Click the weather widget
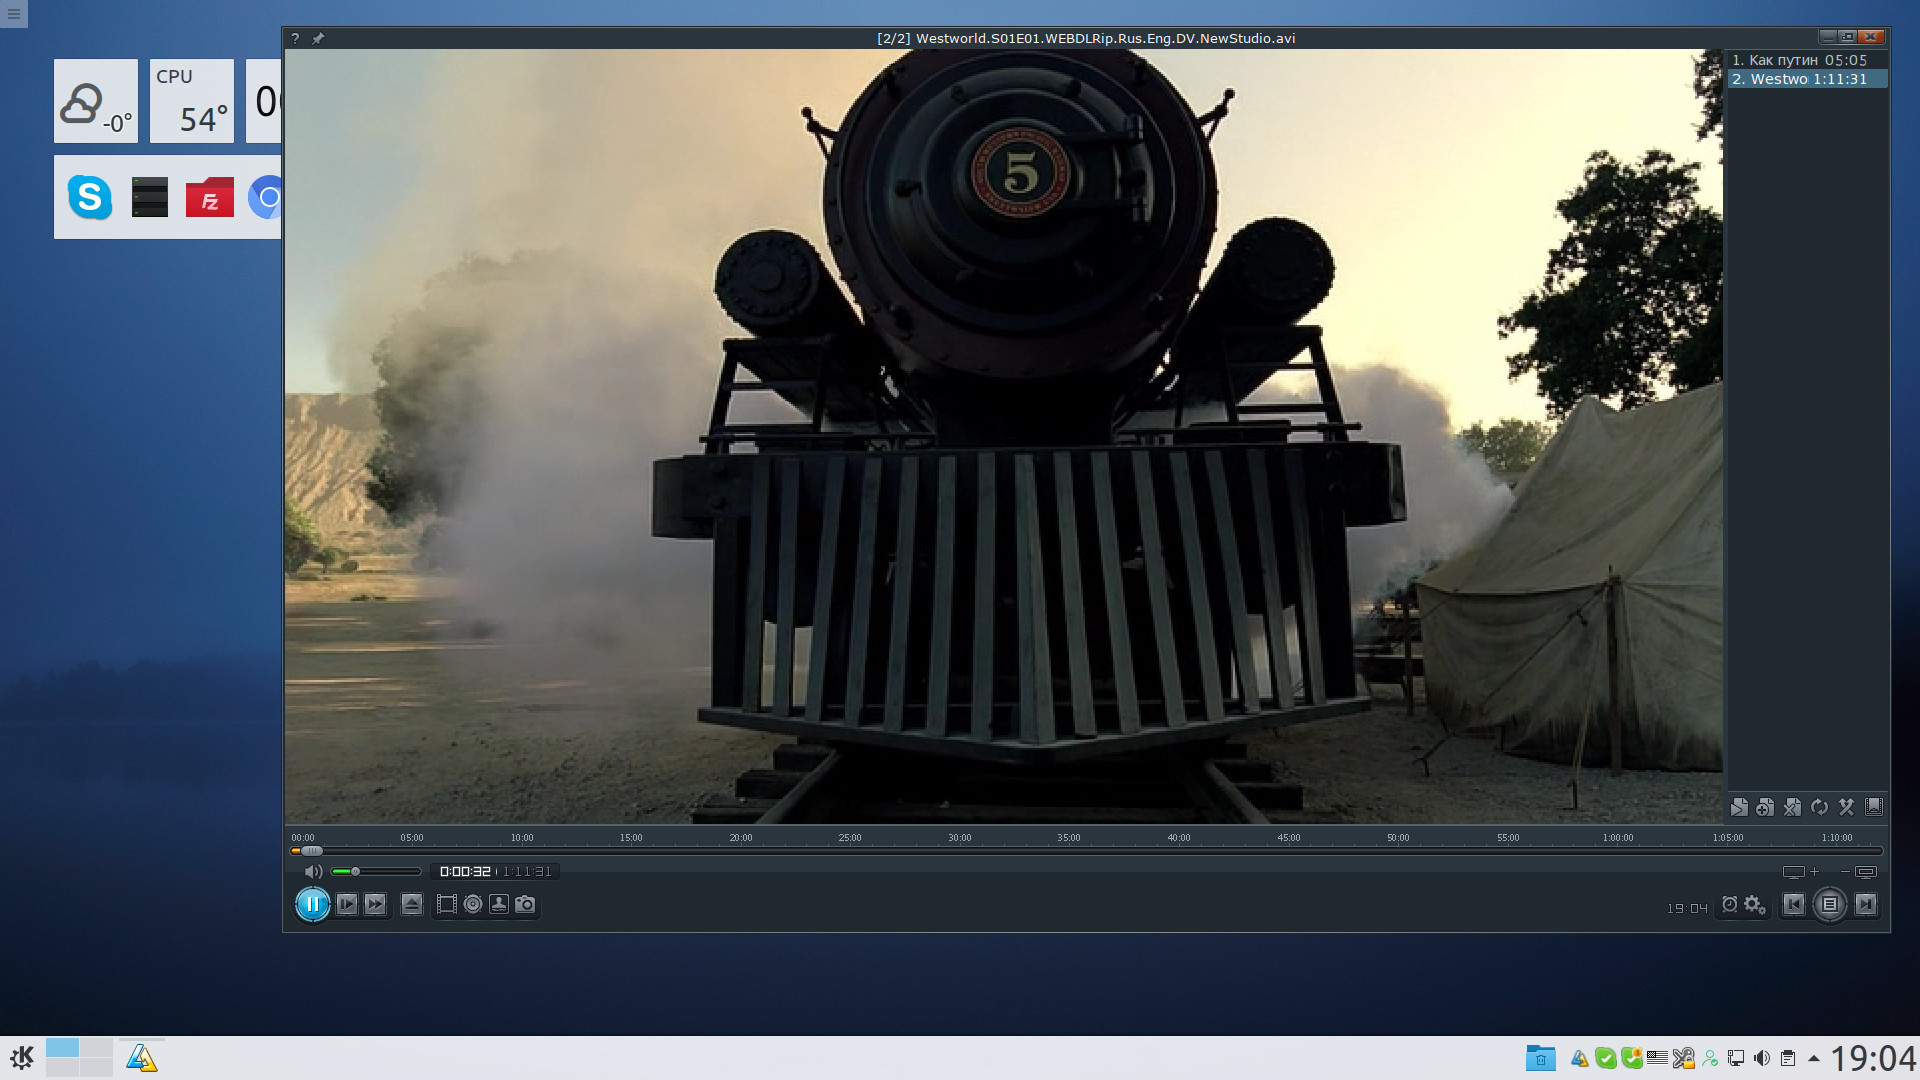 (x=96, y=101)
